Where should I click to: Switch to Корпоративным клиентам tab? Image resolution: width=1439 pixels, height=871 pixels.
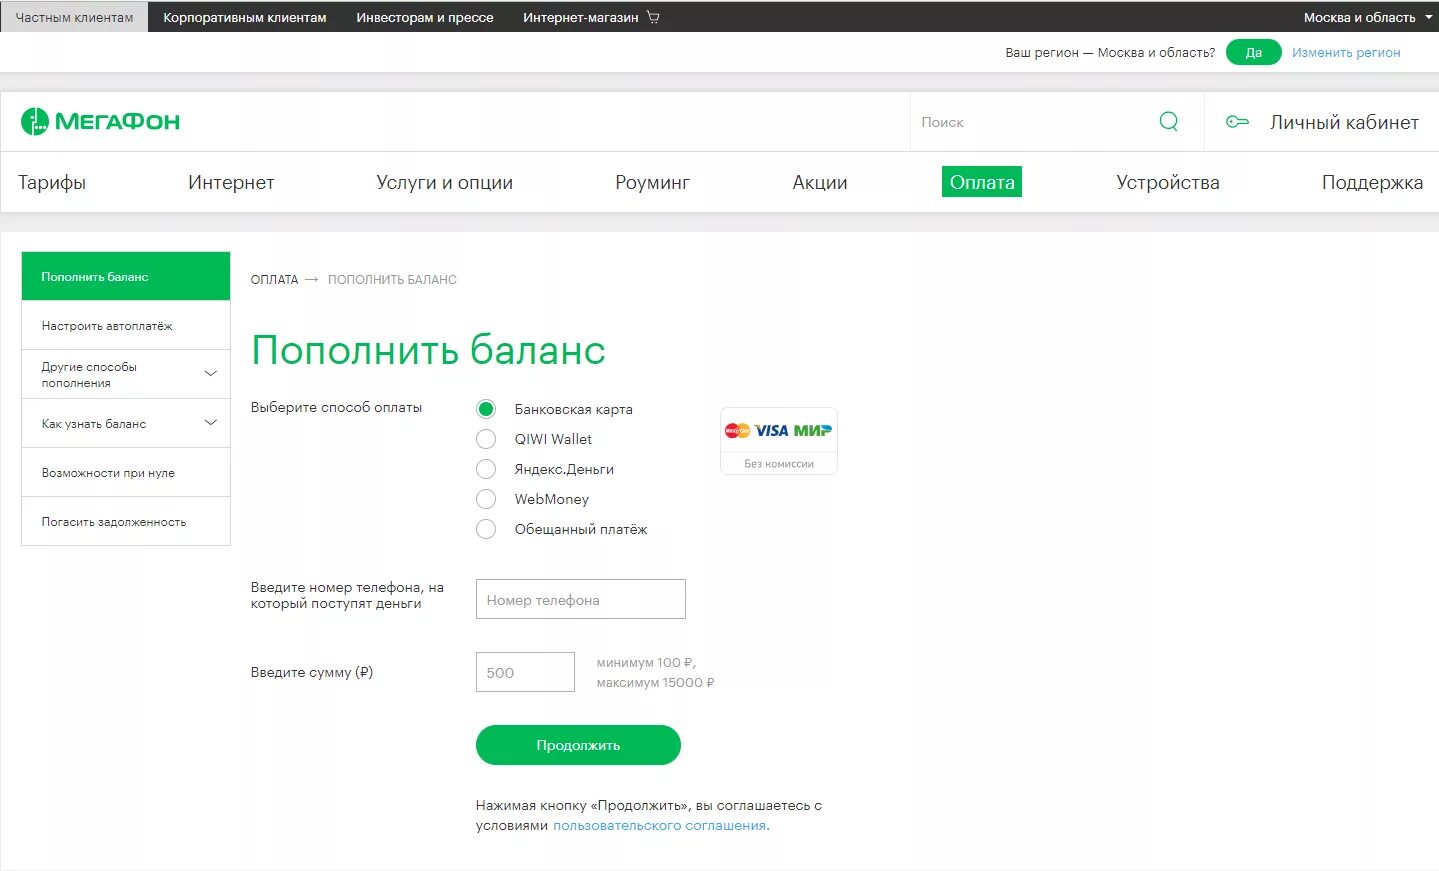pyautogui.click(x=245, y=17)
